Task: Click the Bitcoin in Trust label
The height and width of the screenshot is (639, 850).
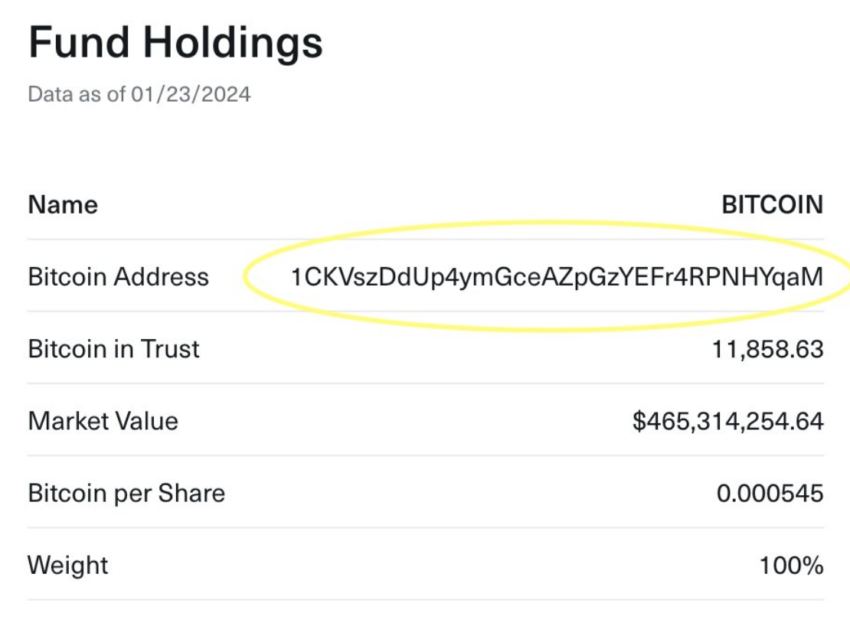Action: pyautogui.click(x=114, y=349)
